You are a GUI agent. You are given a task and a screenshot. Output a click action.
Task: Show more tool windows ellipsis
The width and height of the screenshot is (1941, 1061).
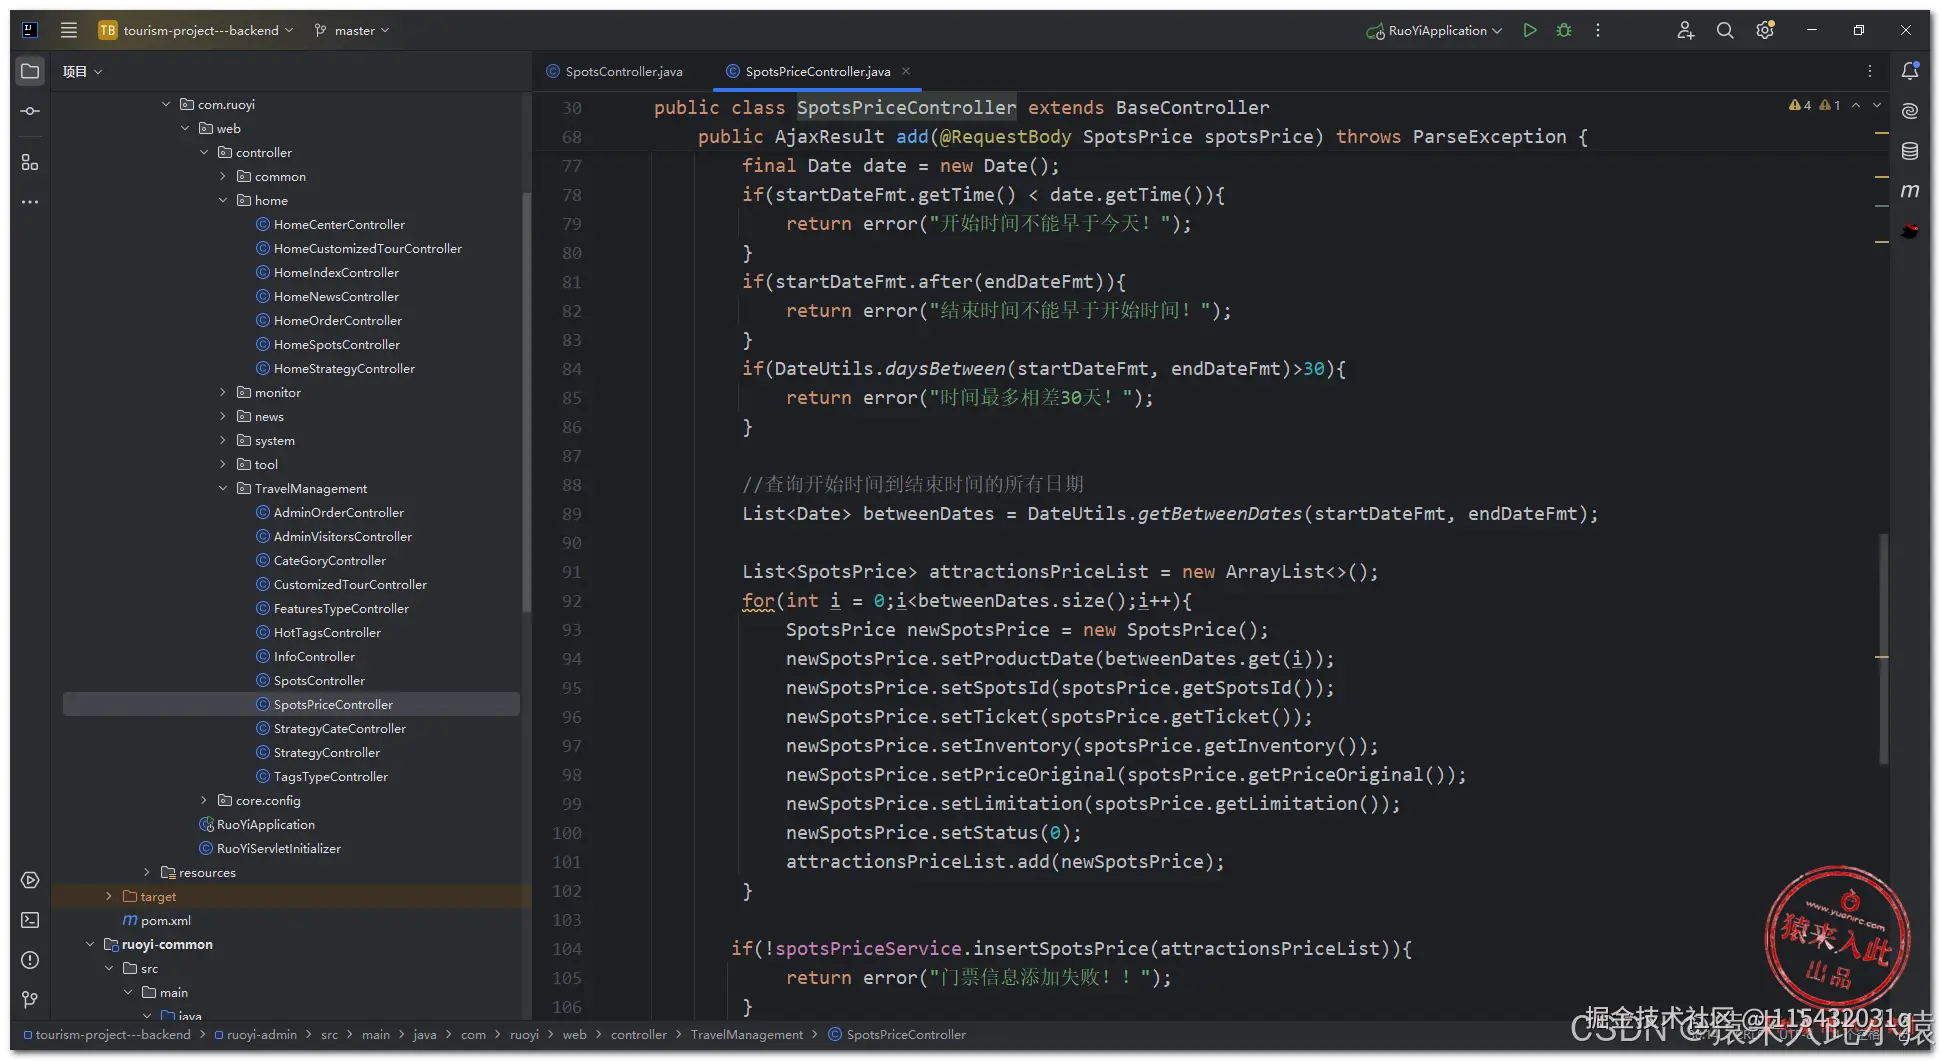(30, 202)
